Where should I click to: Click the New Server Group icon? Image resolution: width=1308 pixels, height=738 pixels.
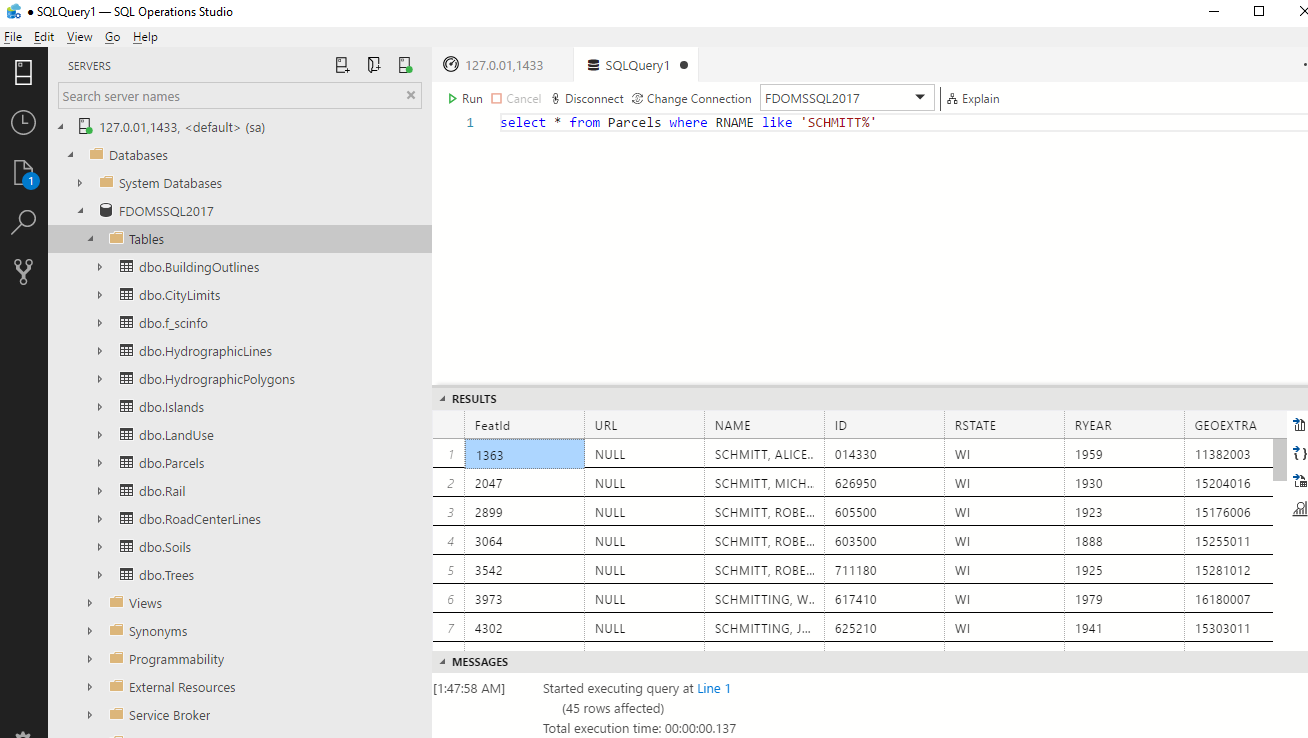(x=374, y=65)
